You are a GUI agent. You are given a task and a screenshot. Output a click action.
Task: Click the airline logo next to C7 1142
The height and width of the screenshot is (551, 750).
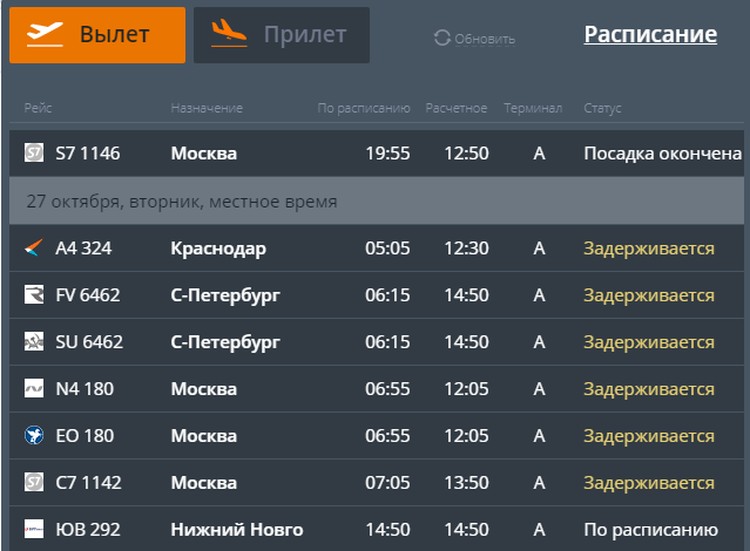pos(34,483)
